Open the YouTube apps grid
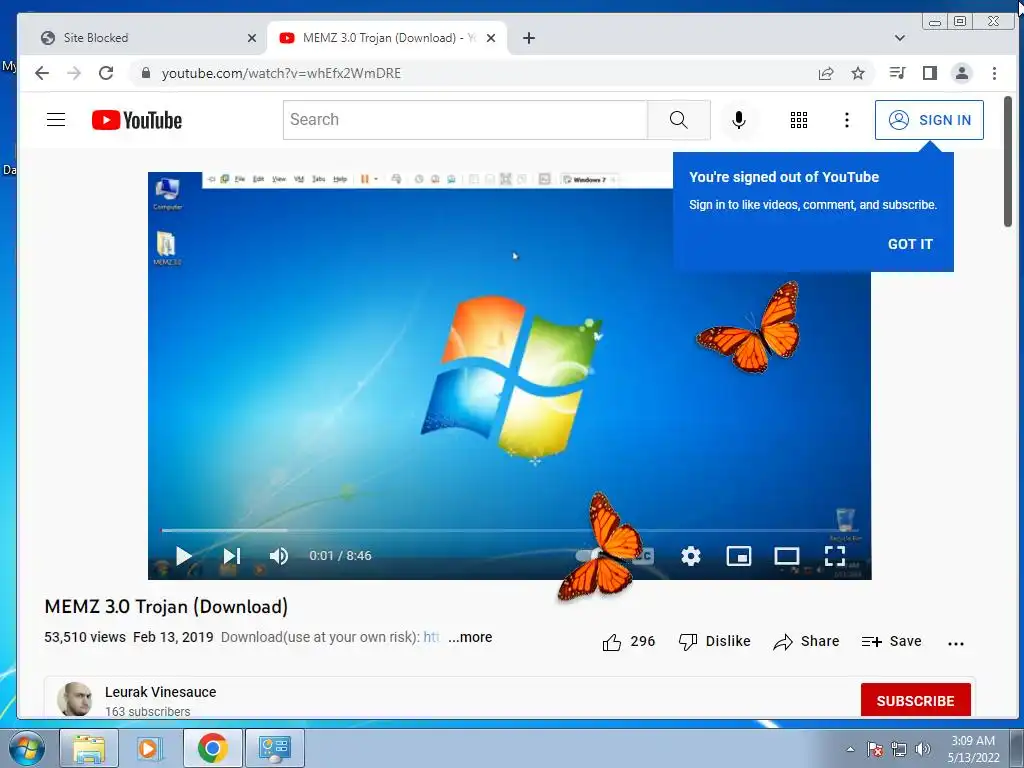Viewport: 1024px width, 768px height. (799, 120)
